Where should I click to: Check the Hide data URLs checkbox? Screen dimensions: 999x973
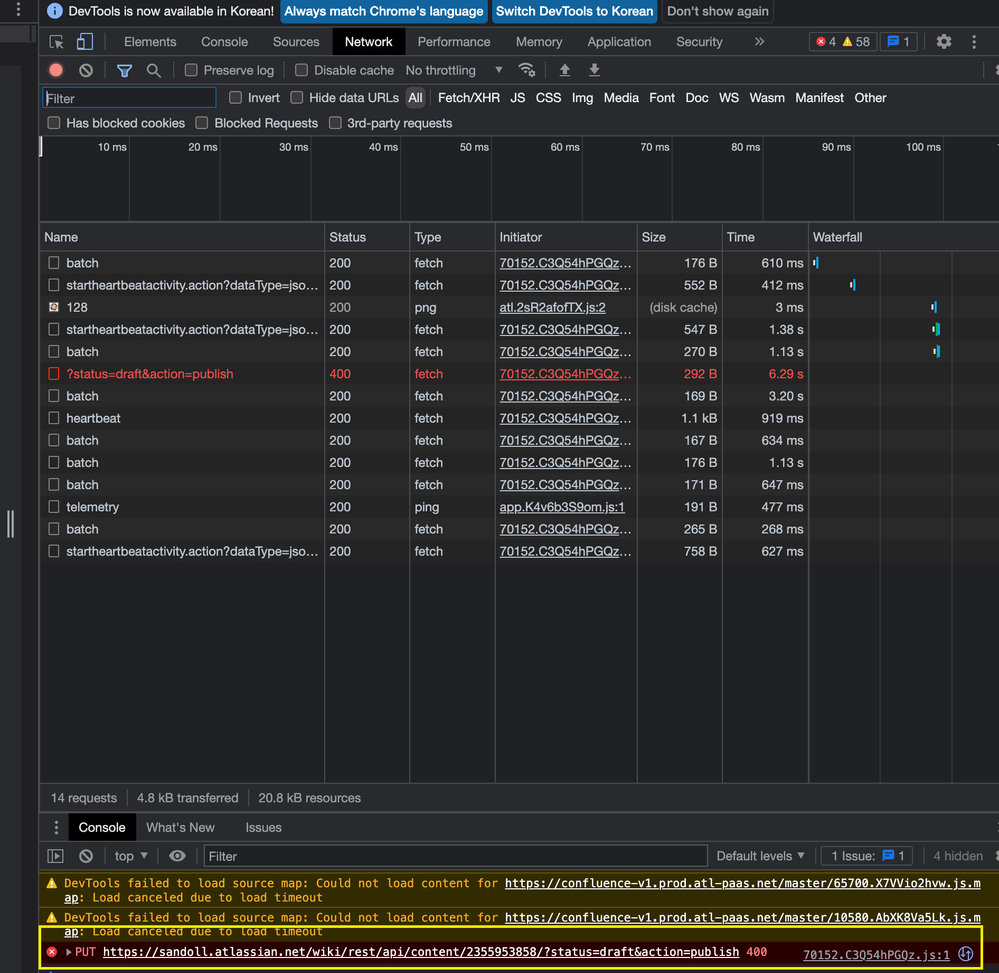297,97
